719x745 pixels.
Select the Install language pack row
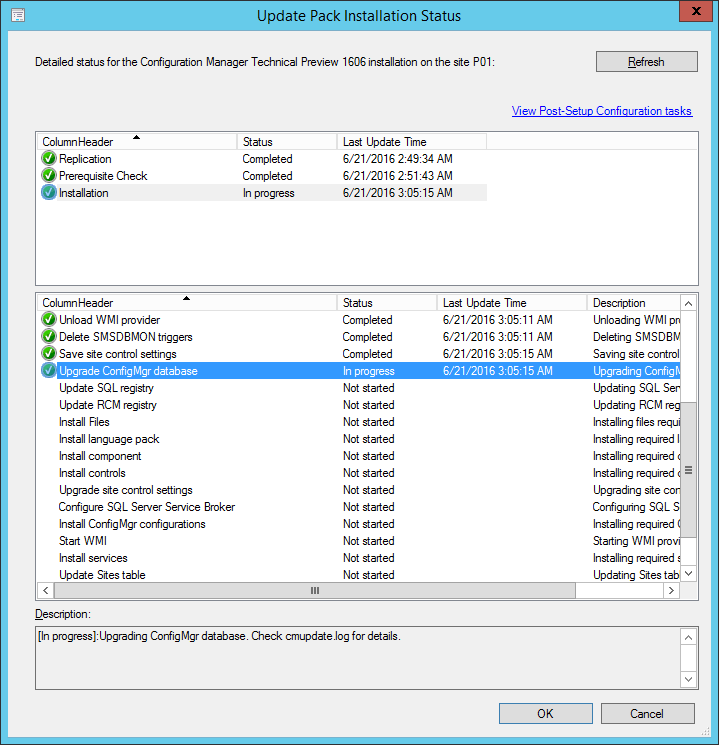click(359, 439)
